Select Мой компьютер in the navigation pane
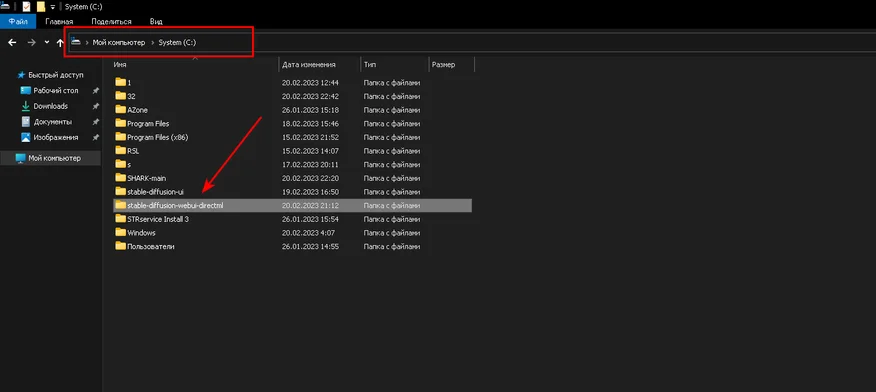This screenshot has height=392, width=876. [x=54, y=158]
